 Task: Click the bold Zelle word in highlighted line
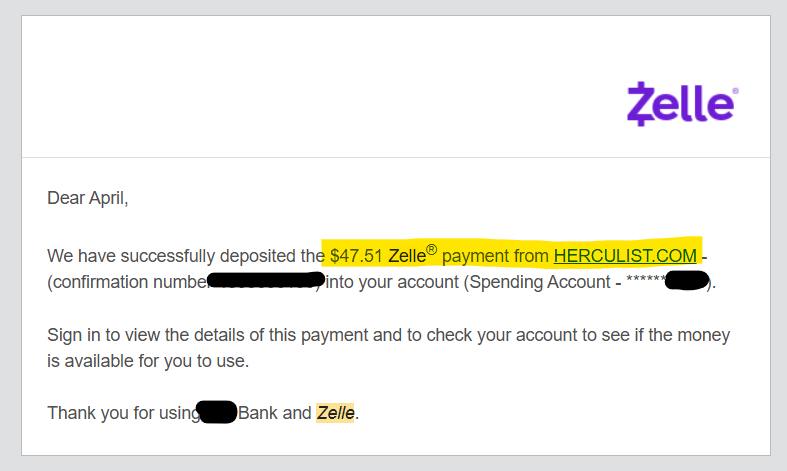(407, 256)
